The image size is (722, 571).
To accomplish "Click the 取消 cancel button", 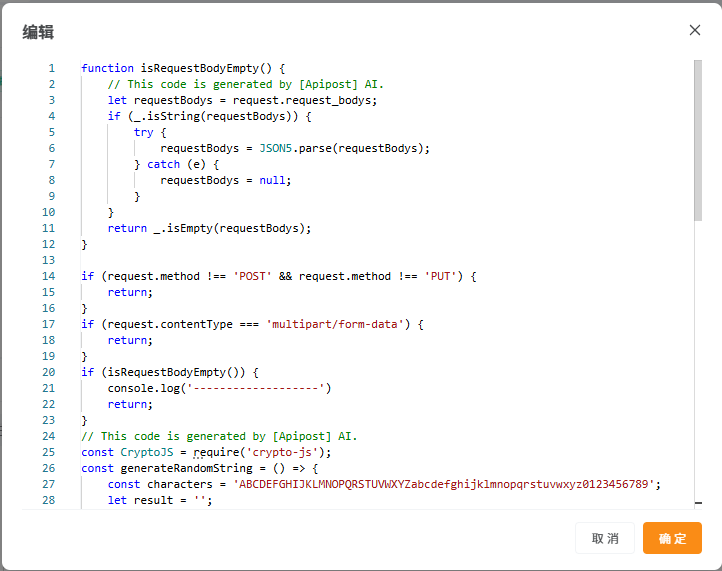I will coord(605,538).
